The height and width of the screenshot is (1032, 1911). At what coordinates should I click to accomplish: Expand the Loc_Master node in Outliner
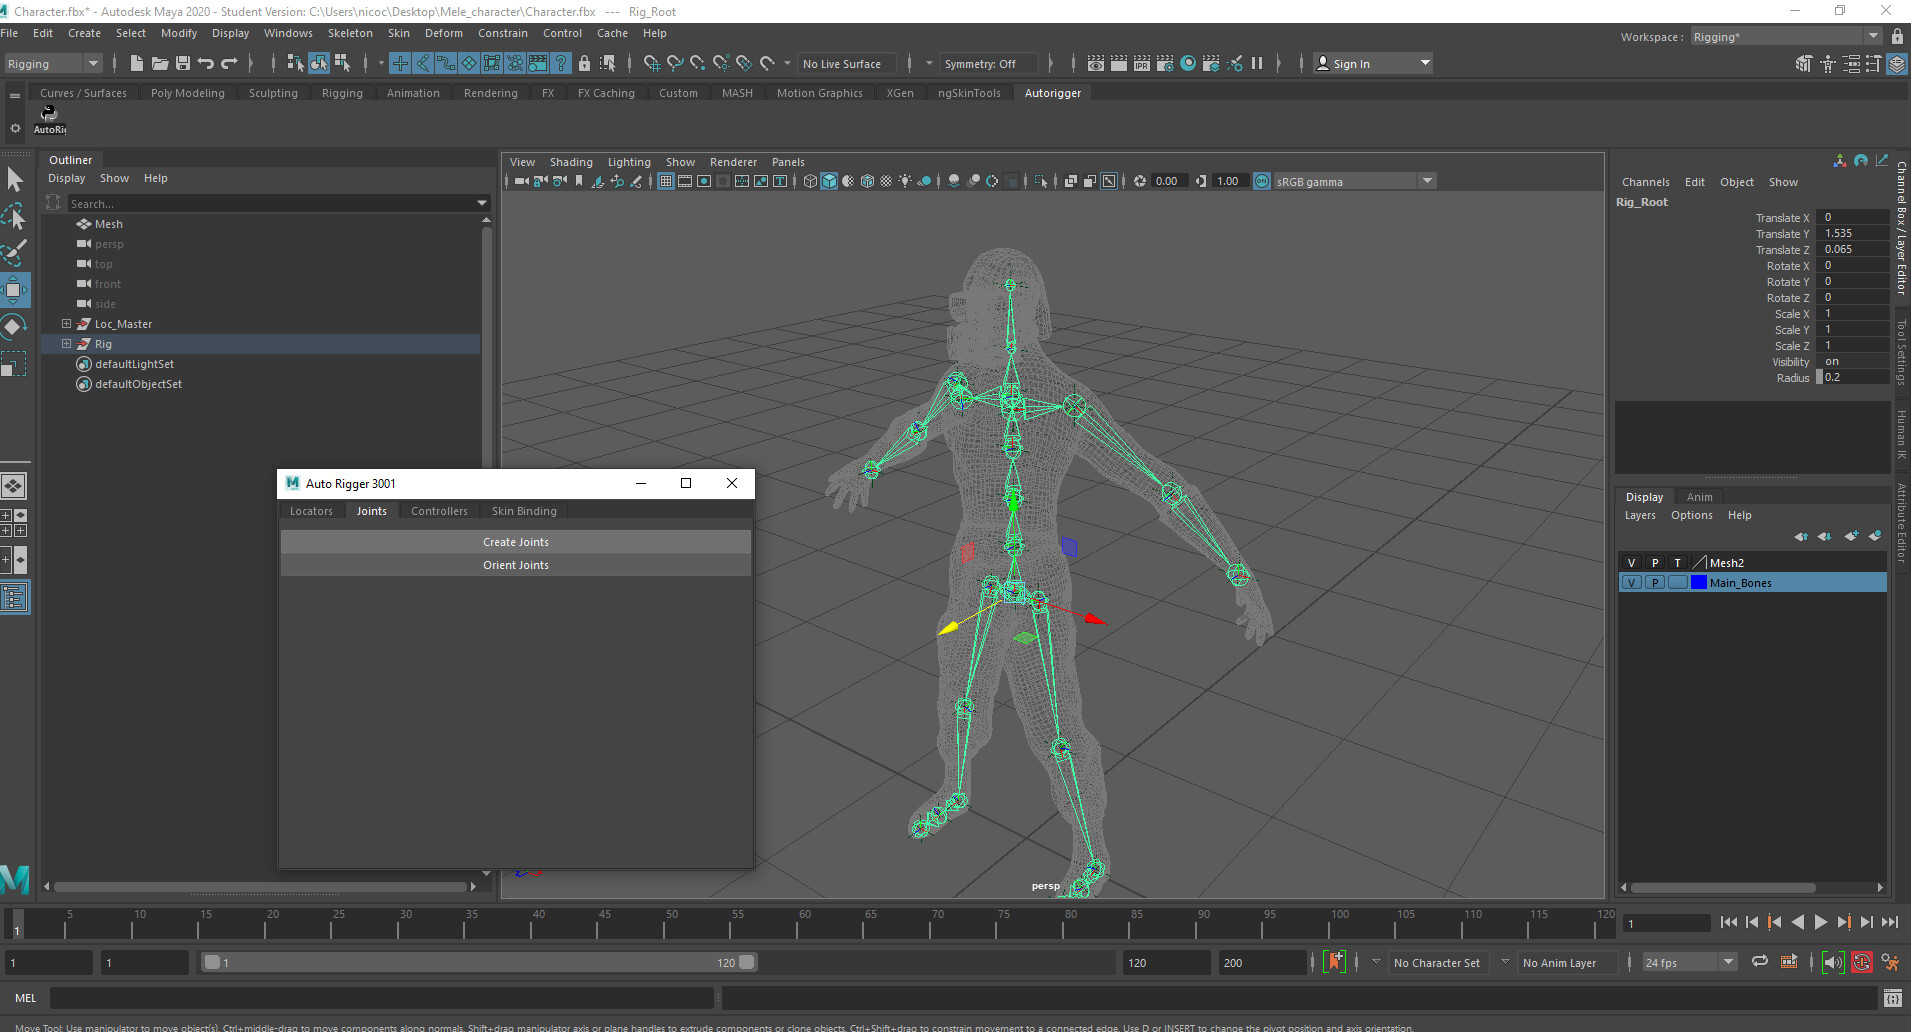tap(66, 324)
